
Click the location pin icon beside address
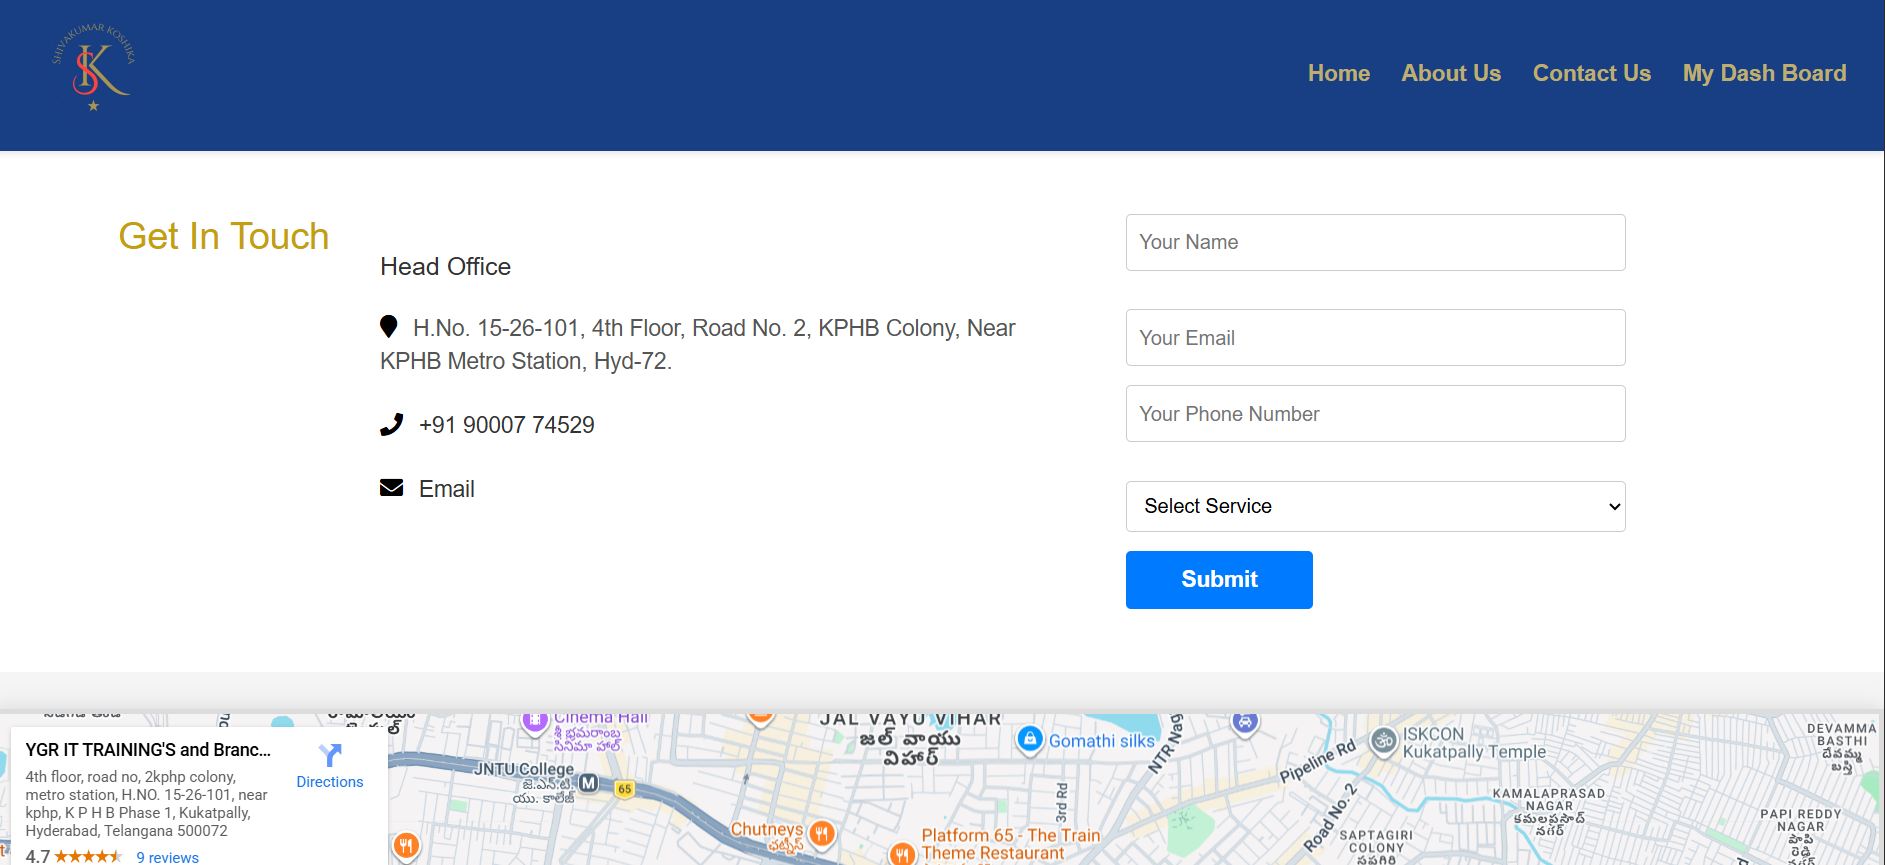tap(389, 326)
